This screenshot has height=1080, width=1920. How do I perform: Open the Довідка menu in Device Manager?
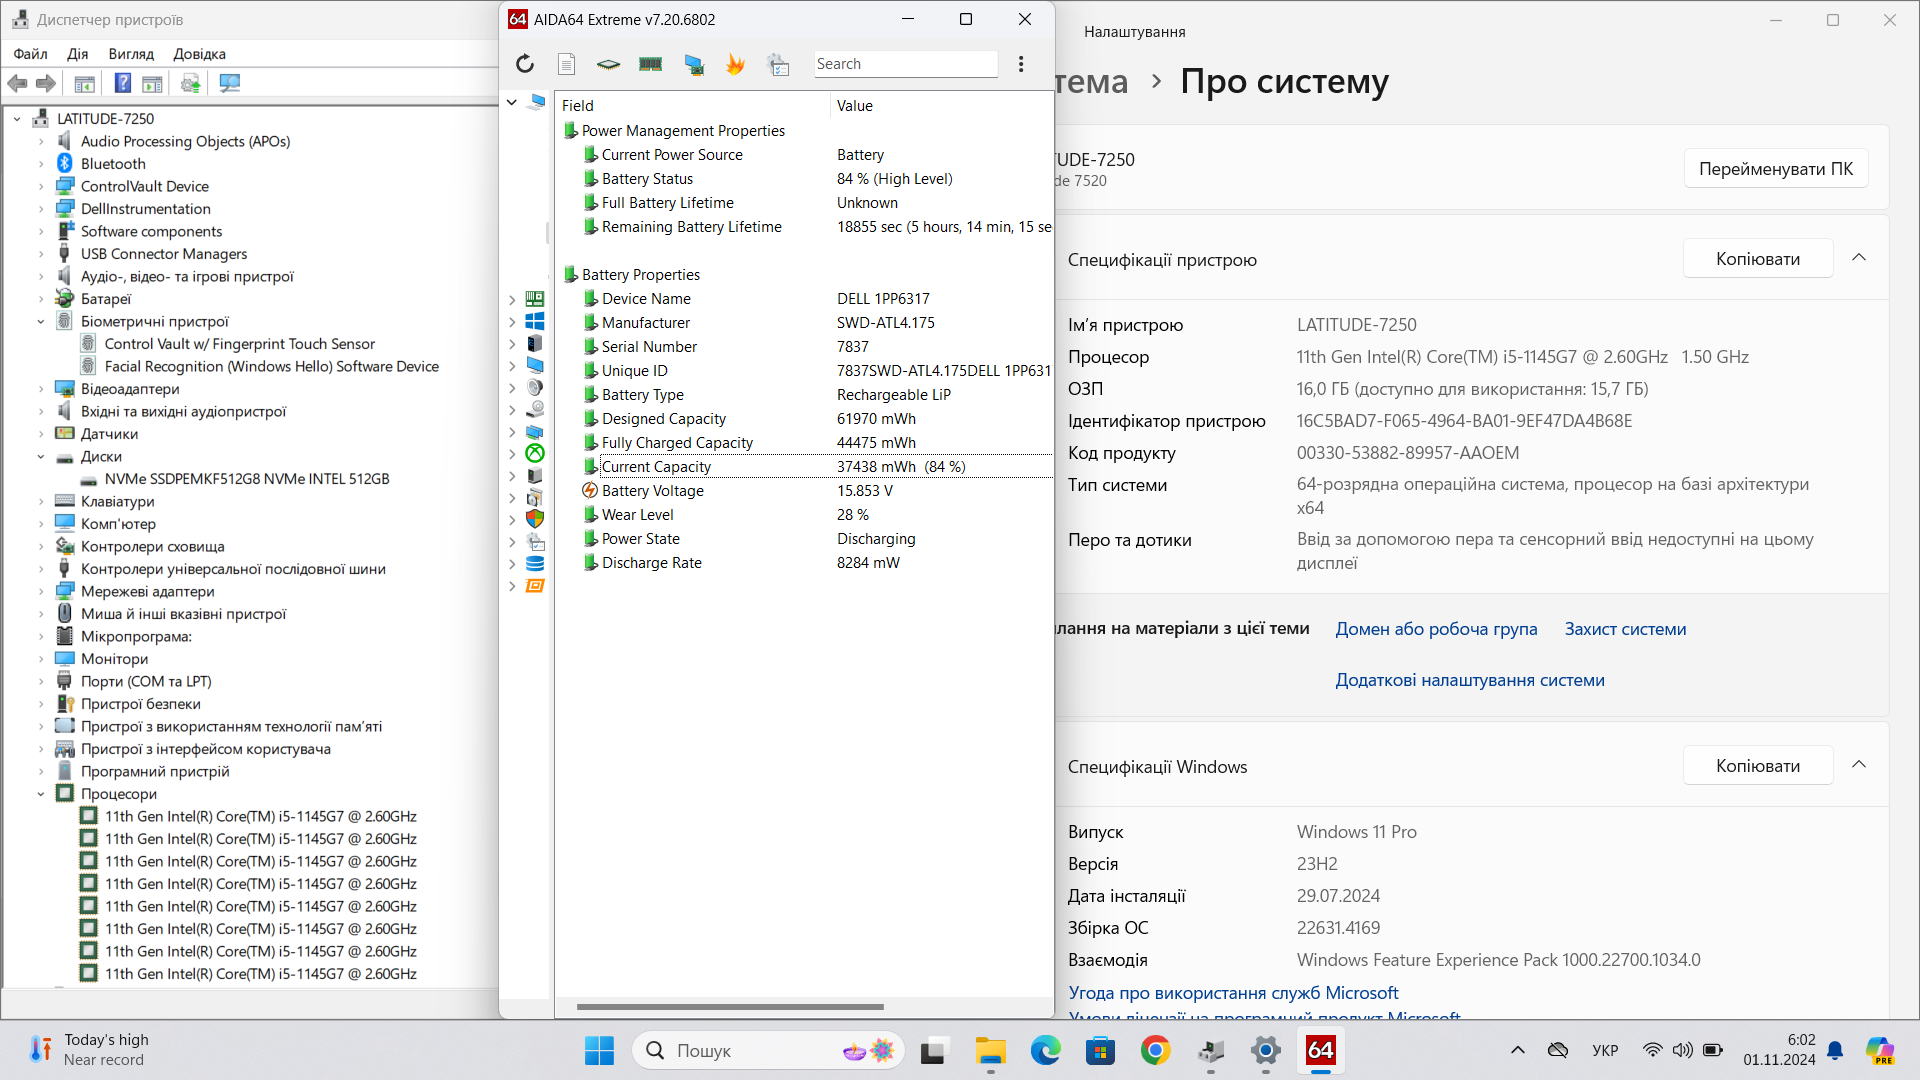tap(200, 54)
